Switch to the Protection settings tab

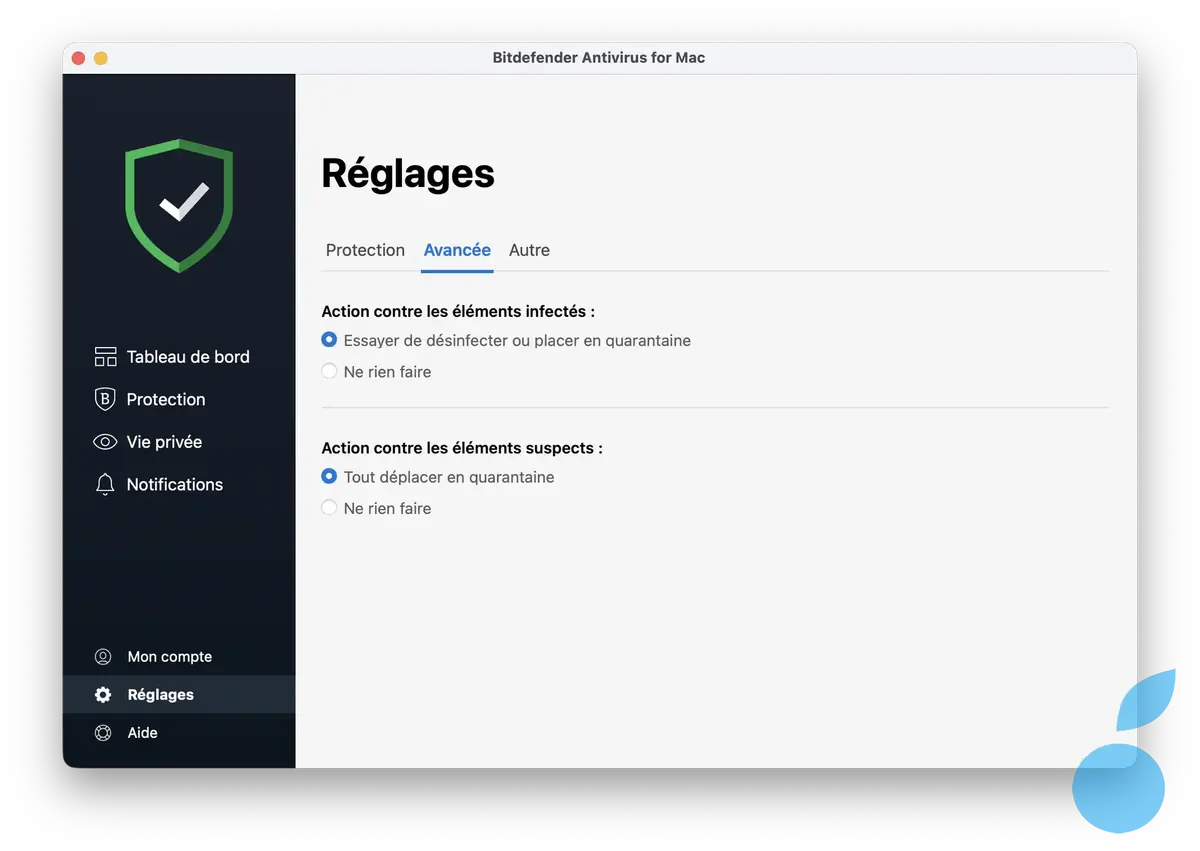click(365, 250)
